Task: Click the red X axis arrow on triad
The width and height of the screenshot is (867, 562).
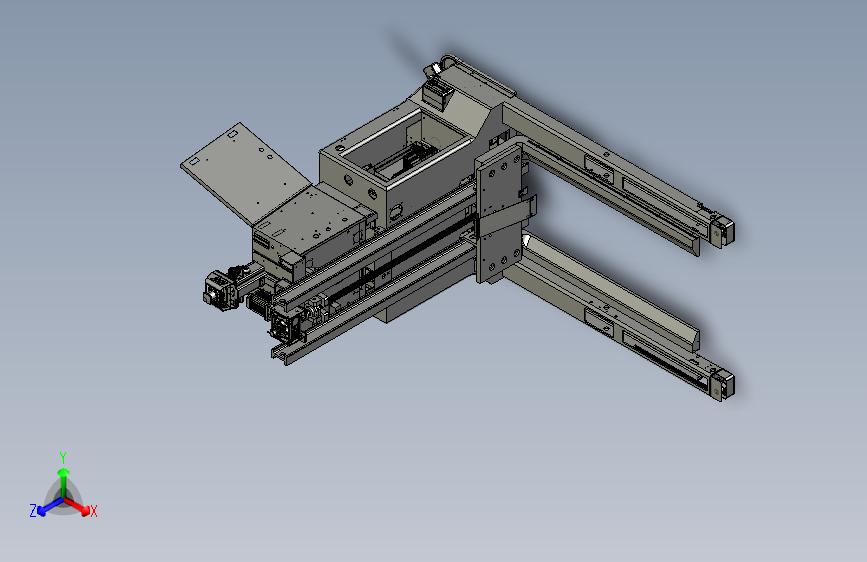Action: [x=78, y=507]
